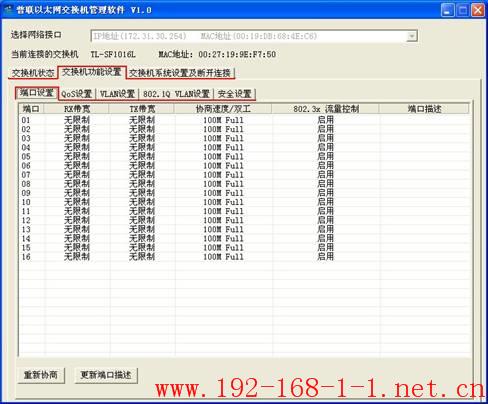Click 无限制 TX value for port 08
Viewport: 488px width, 404px height.
[142, 184]
